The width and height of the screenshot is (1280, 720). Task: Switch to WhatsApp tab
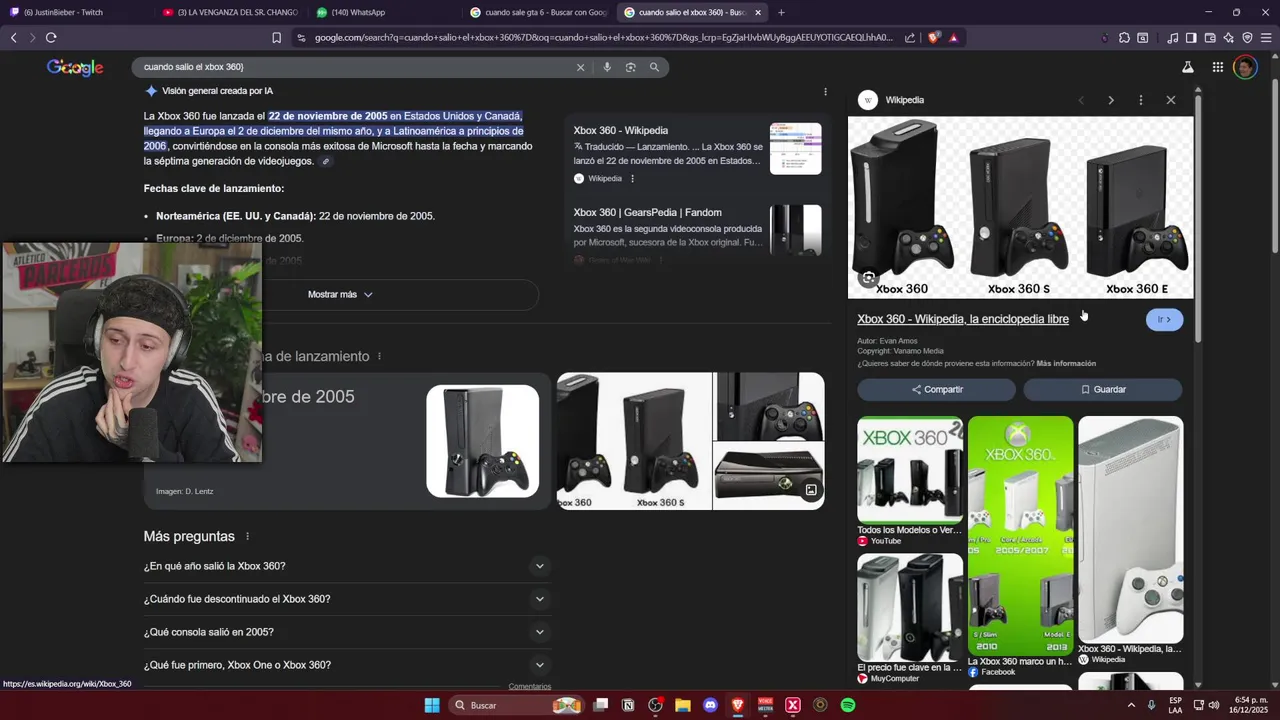coord(385,12)
